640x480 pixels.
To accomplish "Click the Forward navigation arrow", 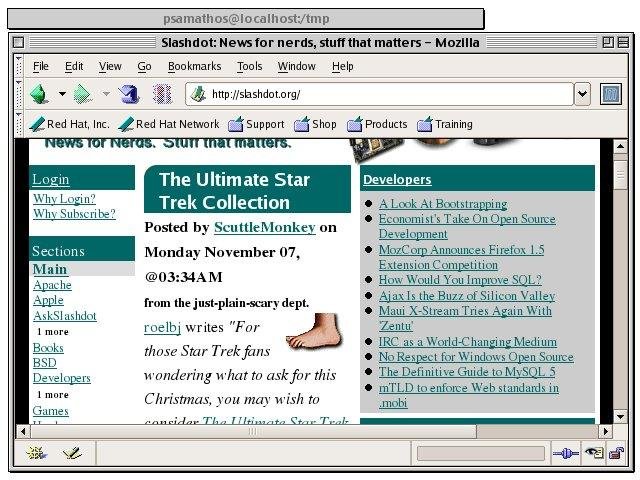I will (82, 93).
